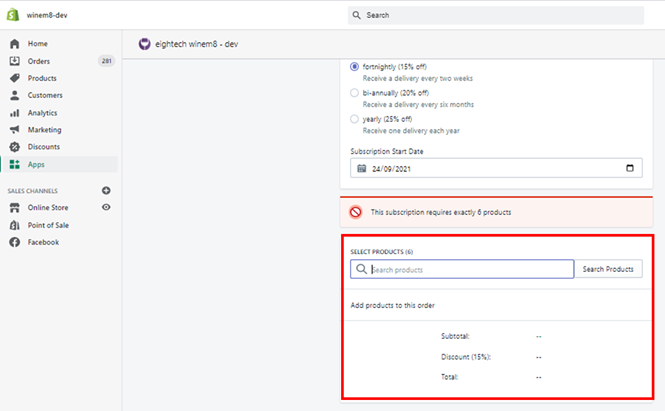Open Marketing in sidebar
665x411 pixels.
(45, 130)
